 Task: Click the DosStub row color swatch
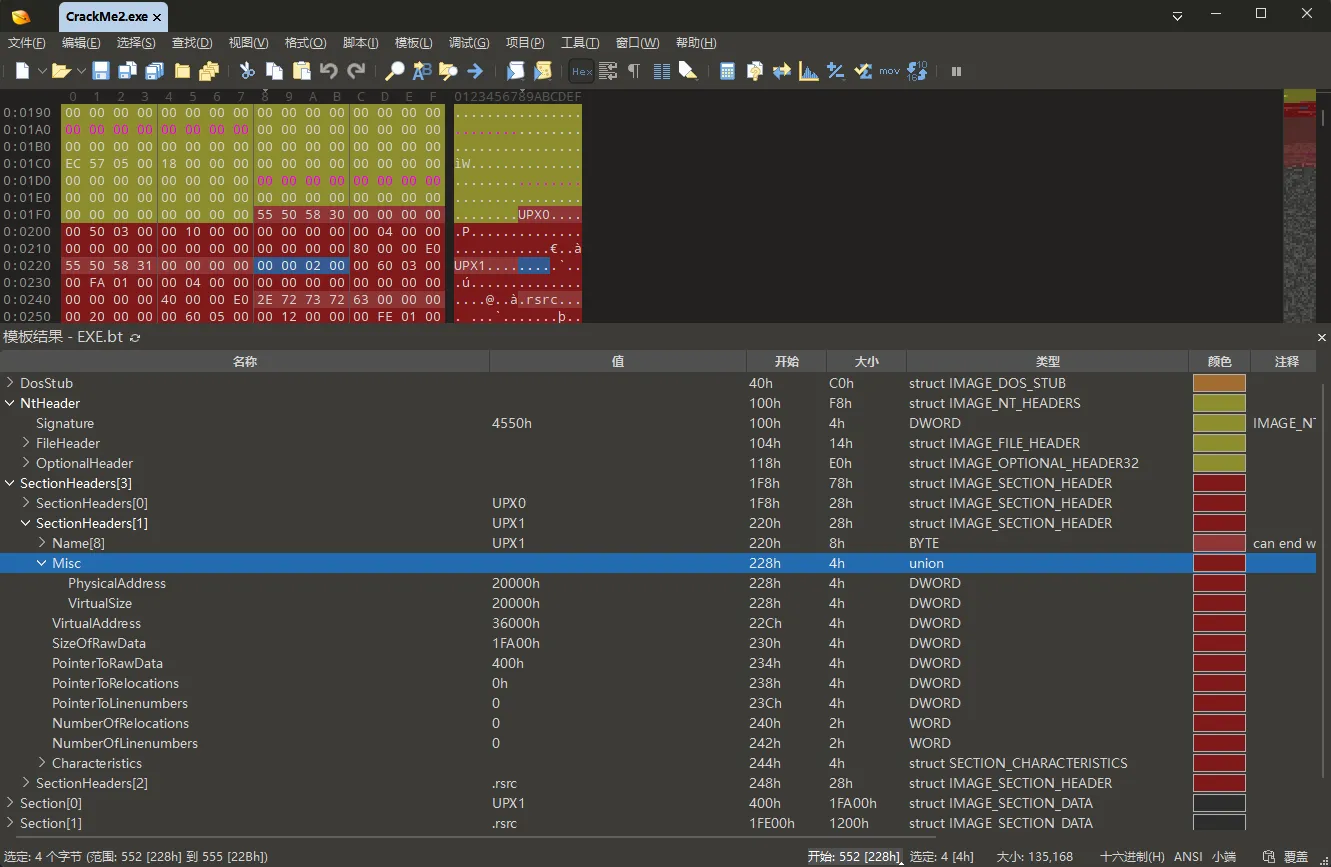(1219, 383)
